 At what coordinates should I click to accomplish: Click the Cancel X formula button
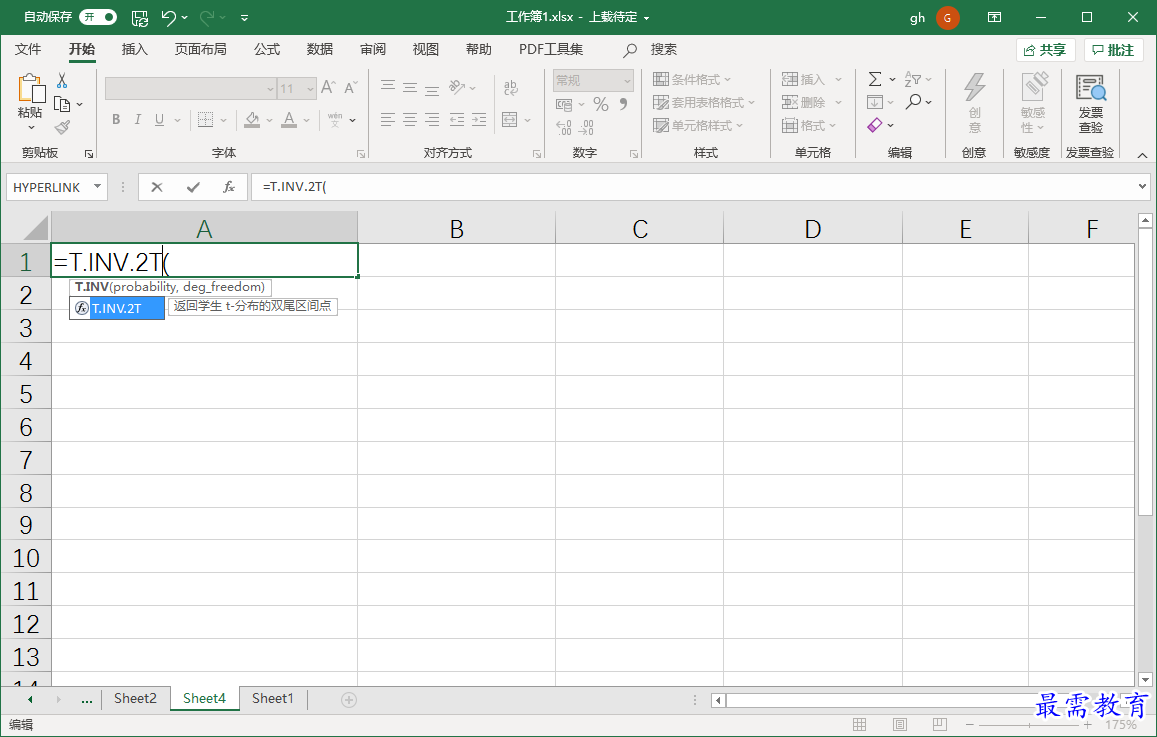156,187
